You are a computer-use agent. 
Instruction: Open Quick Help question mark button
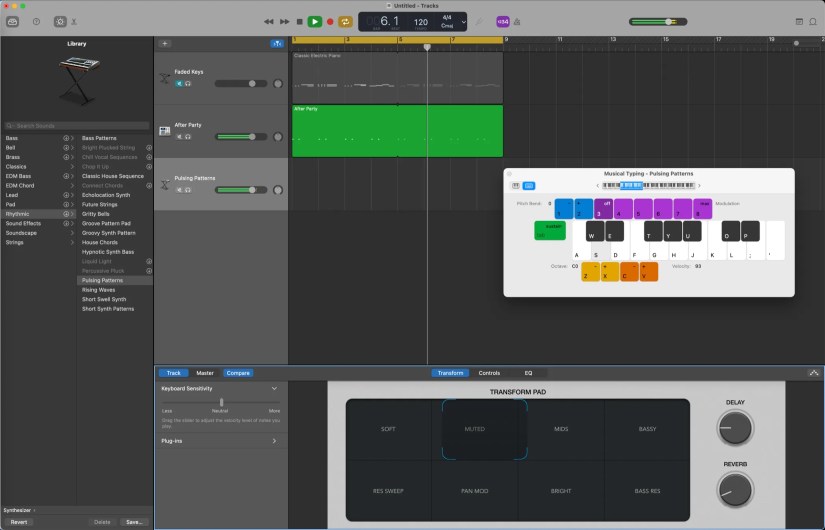pyautogui.click(x=36, y=22)
